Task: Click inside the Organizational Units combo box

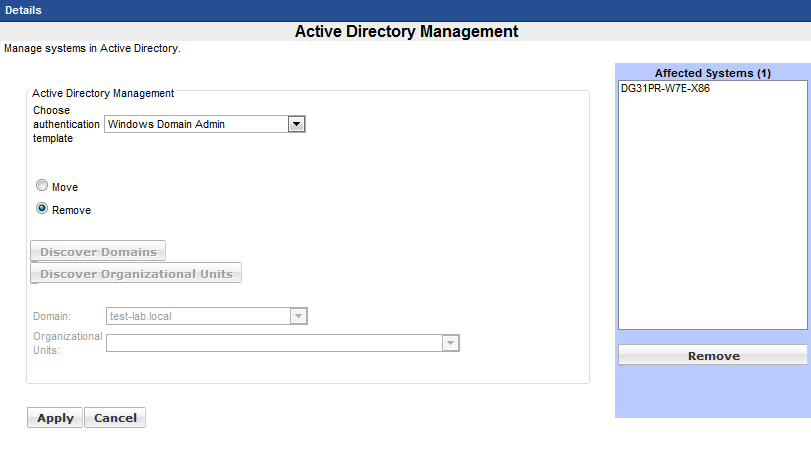Action: tap(273, 343)
